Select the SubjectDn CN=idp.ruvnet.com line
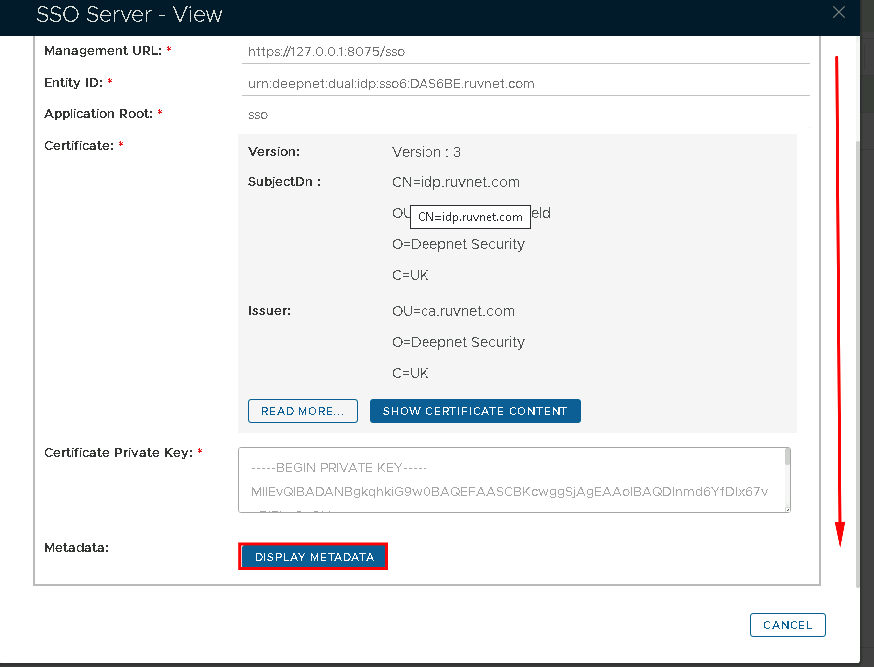 456,182
